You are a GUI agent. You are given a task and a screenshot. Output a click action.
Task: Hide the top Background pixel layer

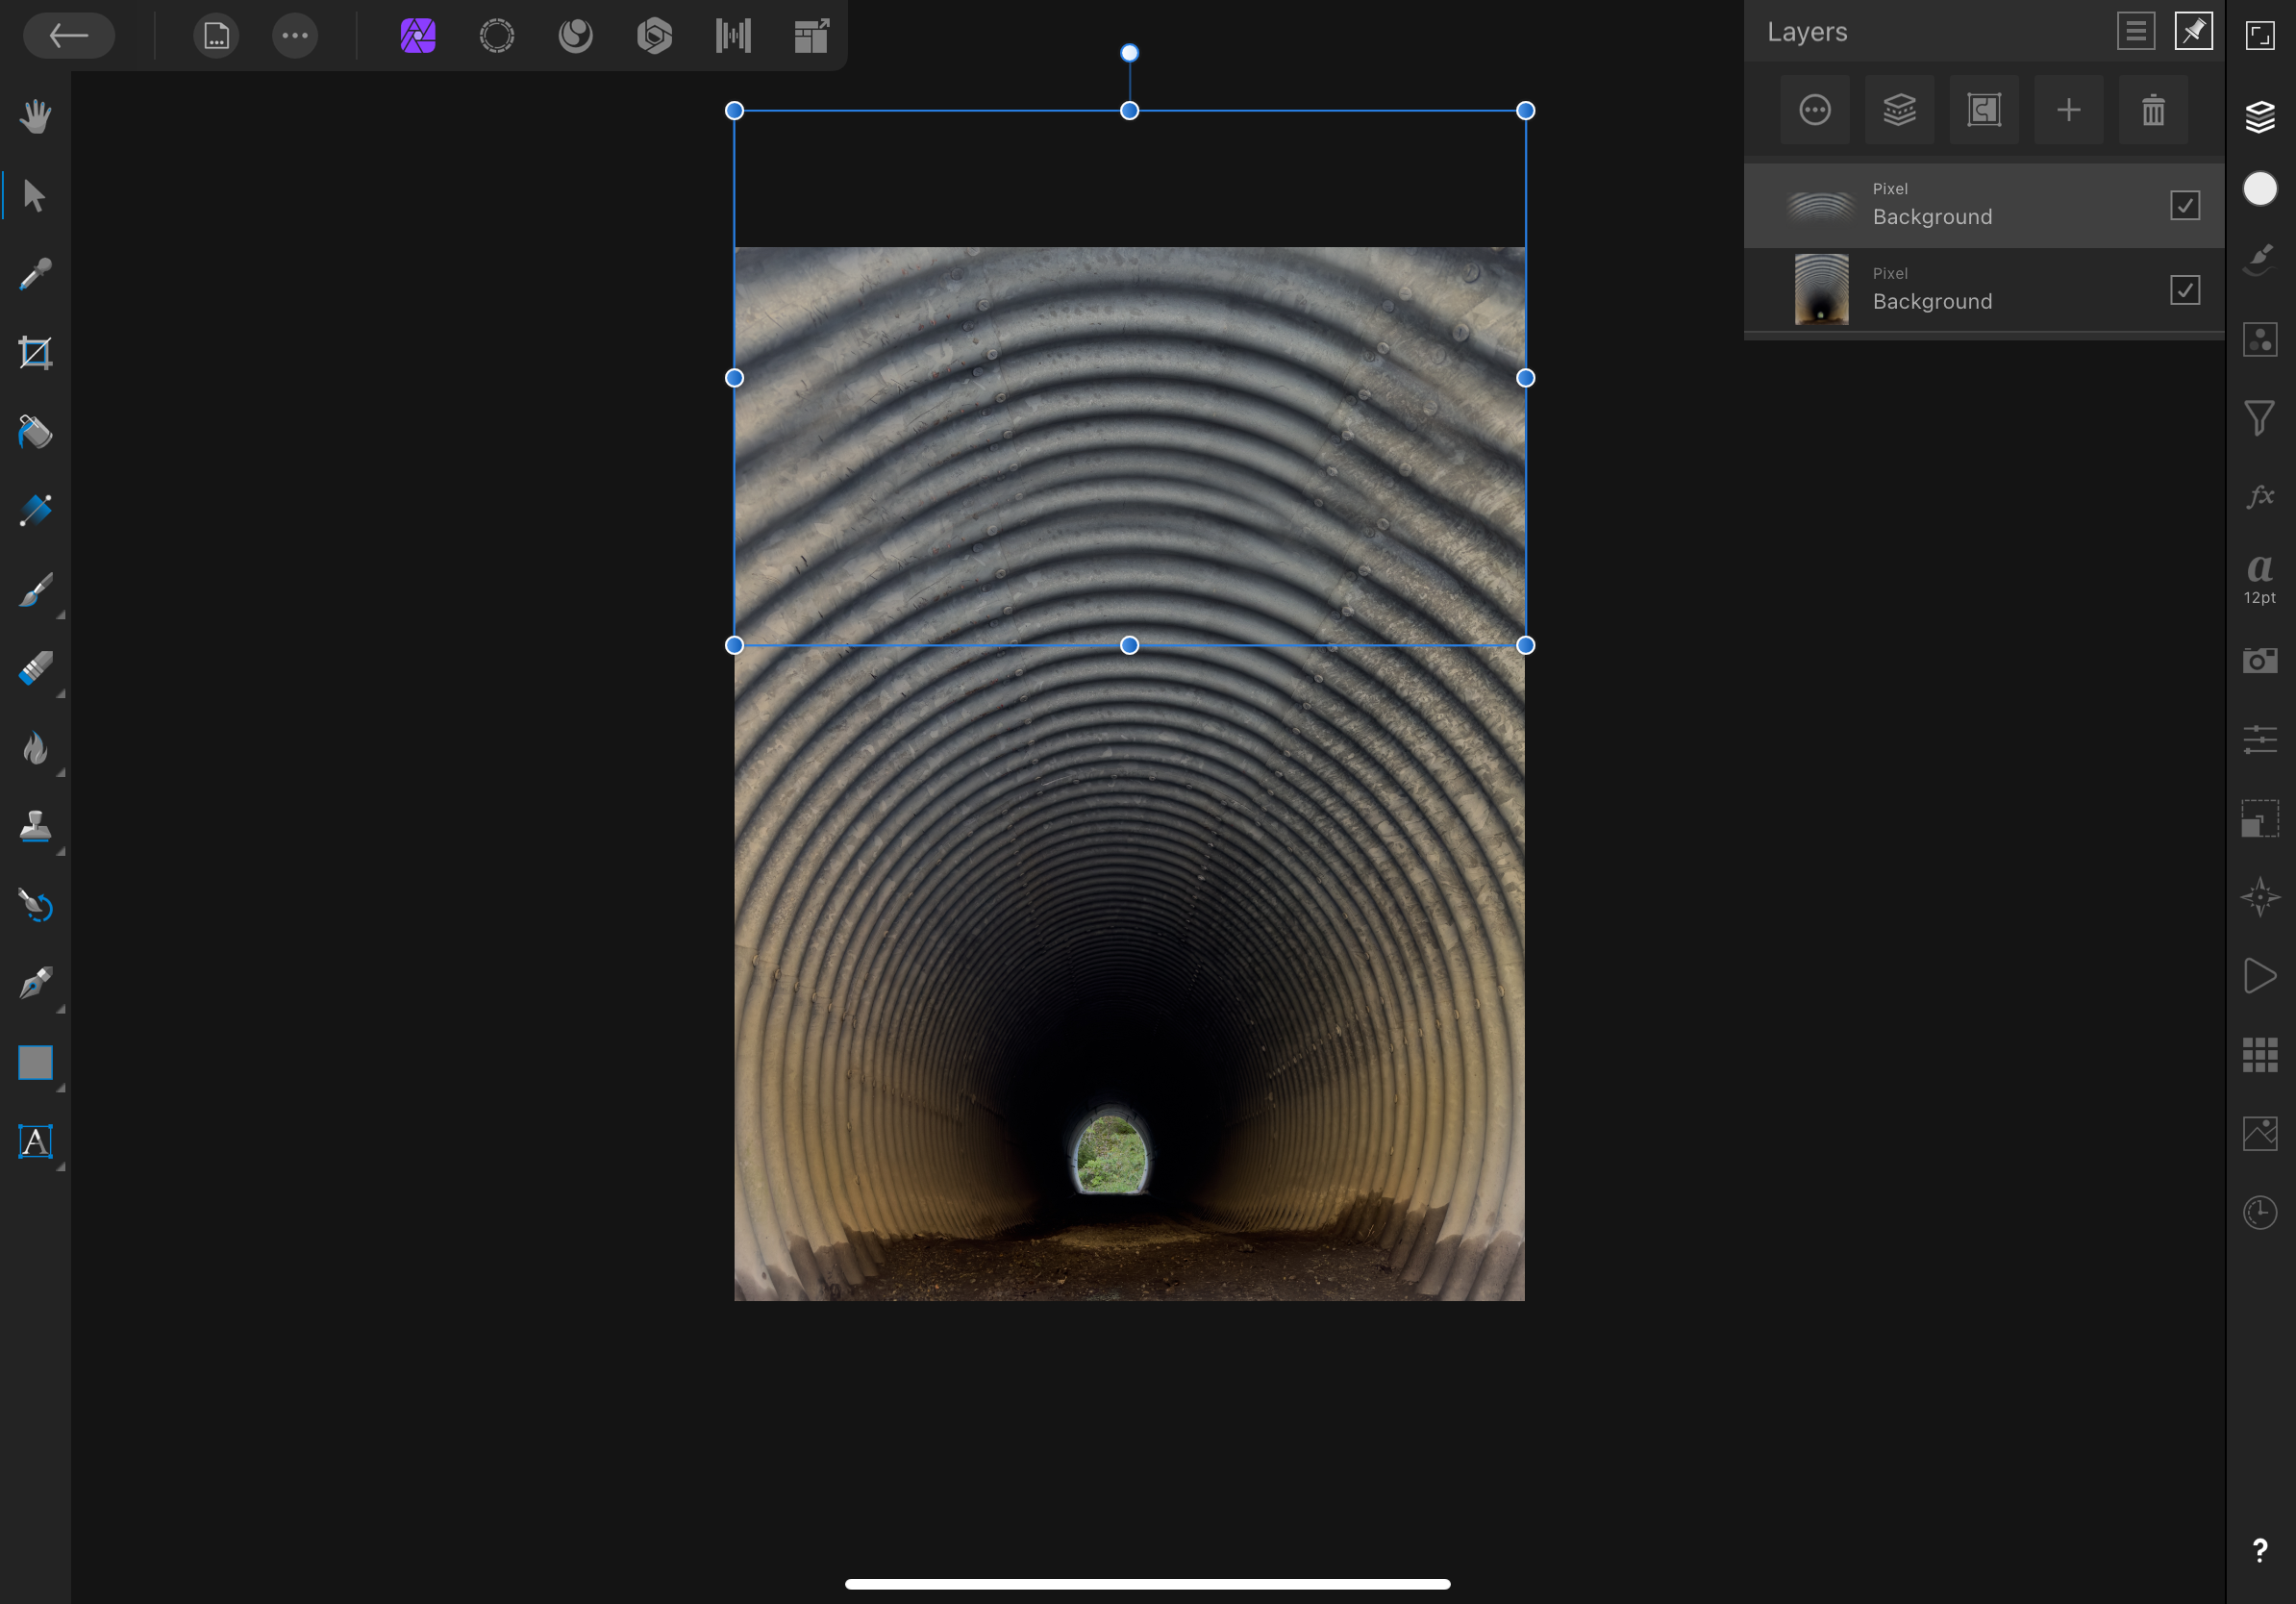point(2185,206)
